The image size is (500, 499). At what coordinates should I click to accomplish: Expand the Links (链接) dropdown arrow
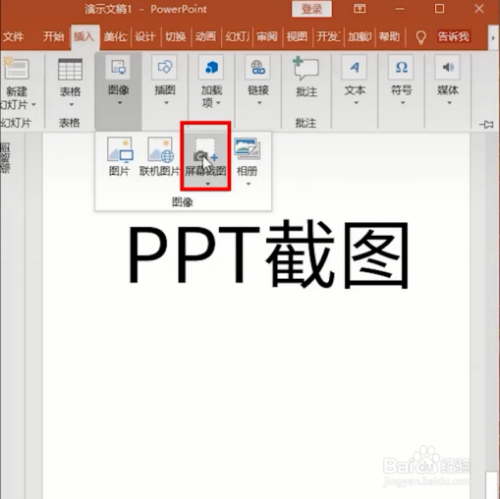coord(259,103)
